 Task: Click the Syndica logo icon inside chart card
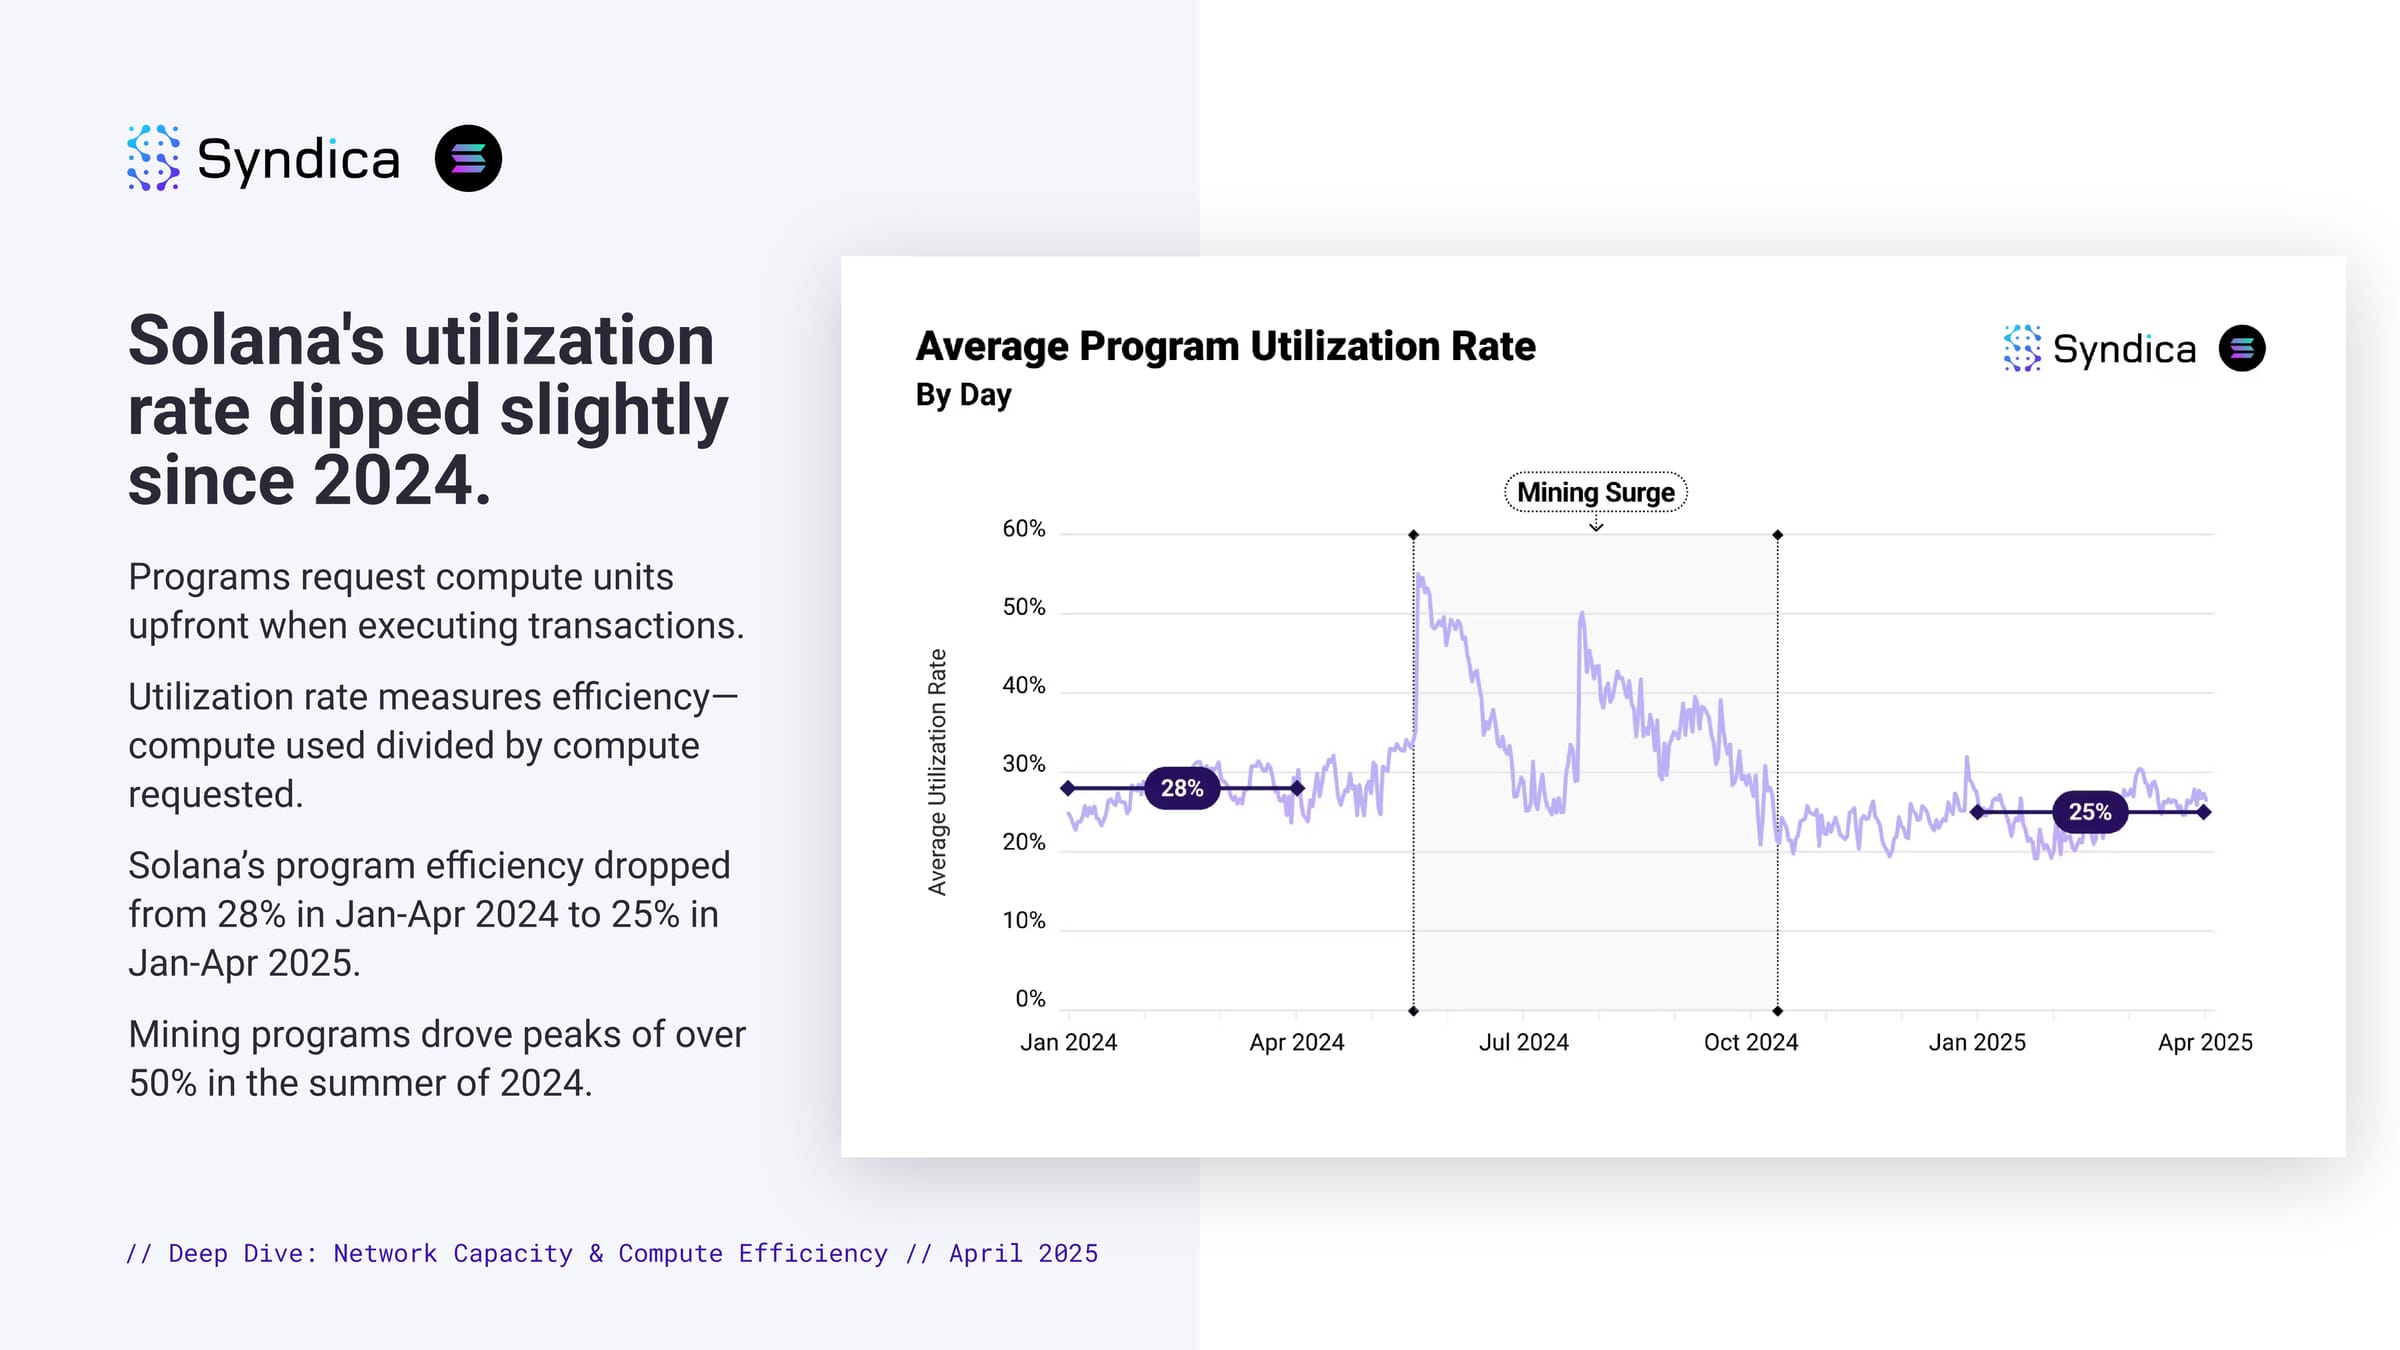tap(2022, 348)
